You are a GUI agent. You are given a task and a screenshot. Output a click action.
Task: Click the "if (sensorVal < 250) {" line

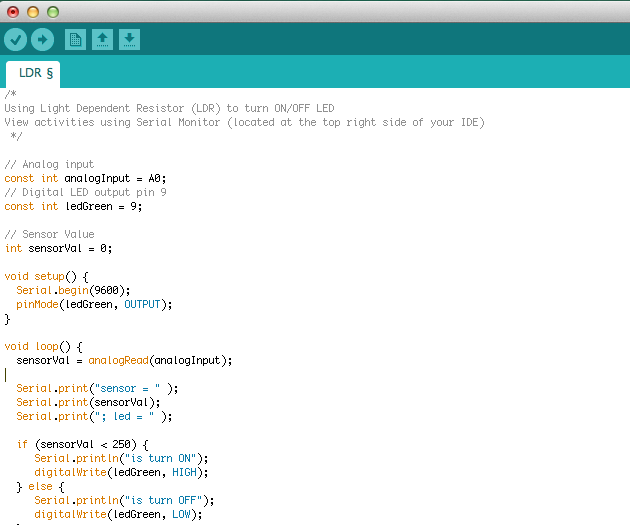pyautogui.click(x=82, y=445)
